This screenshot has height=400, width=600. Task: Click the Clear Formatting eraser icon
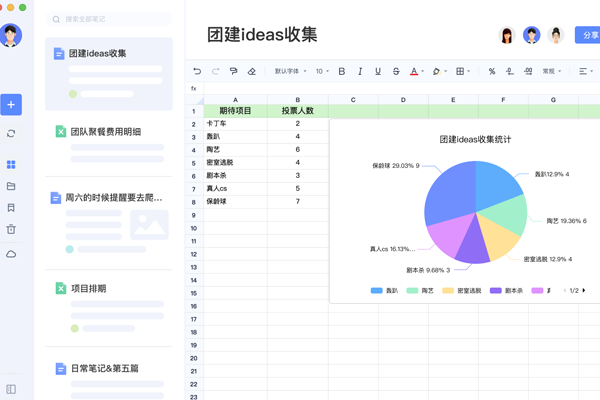[252, 72]
